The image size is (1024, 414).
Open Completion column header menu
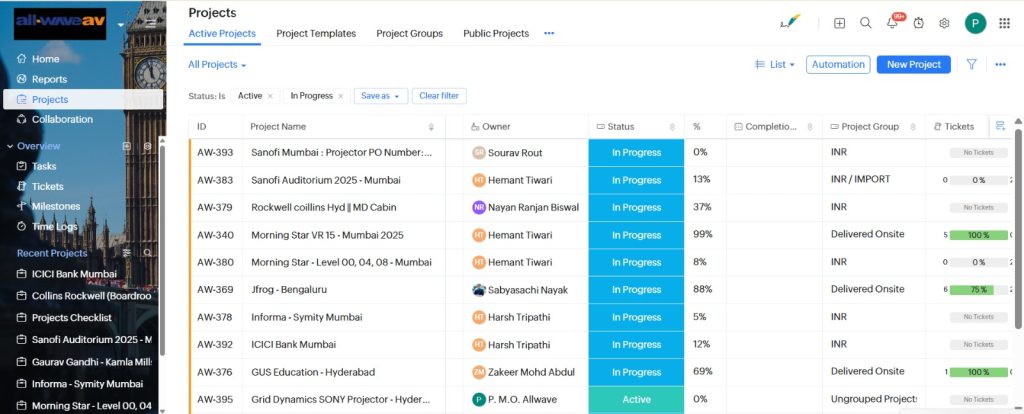pos(810,127)
